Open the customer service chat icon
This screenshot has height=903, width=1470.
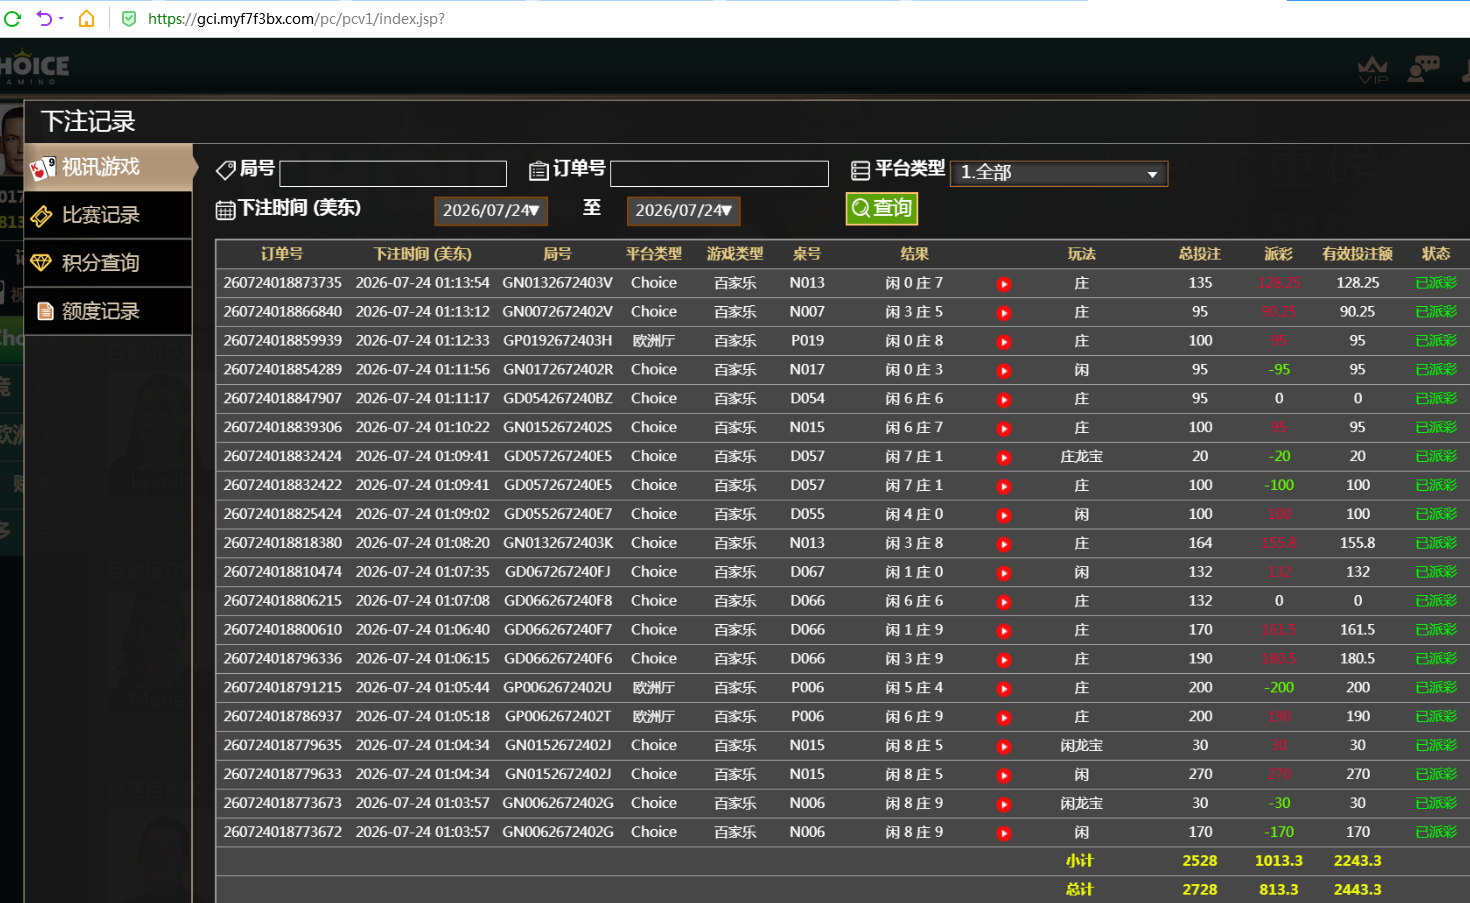1423,68
